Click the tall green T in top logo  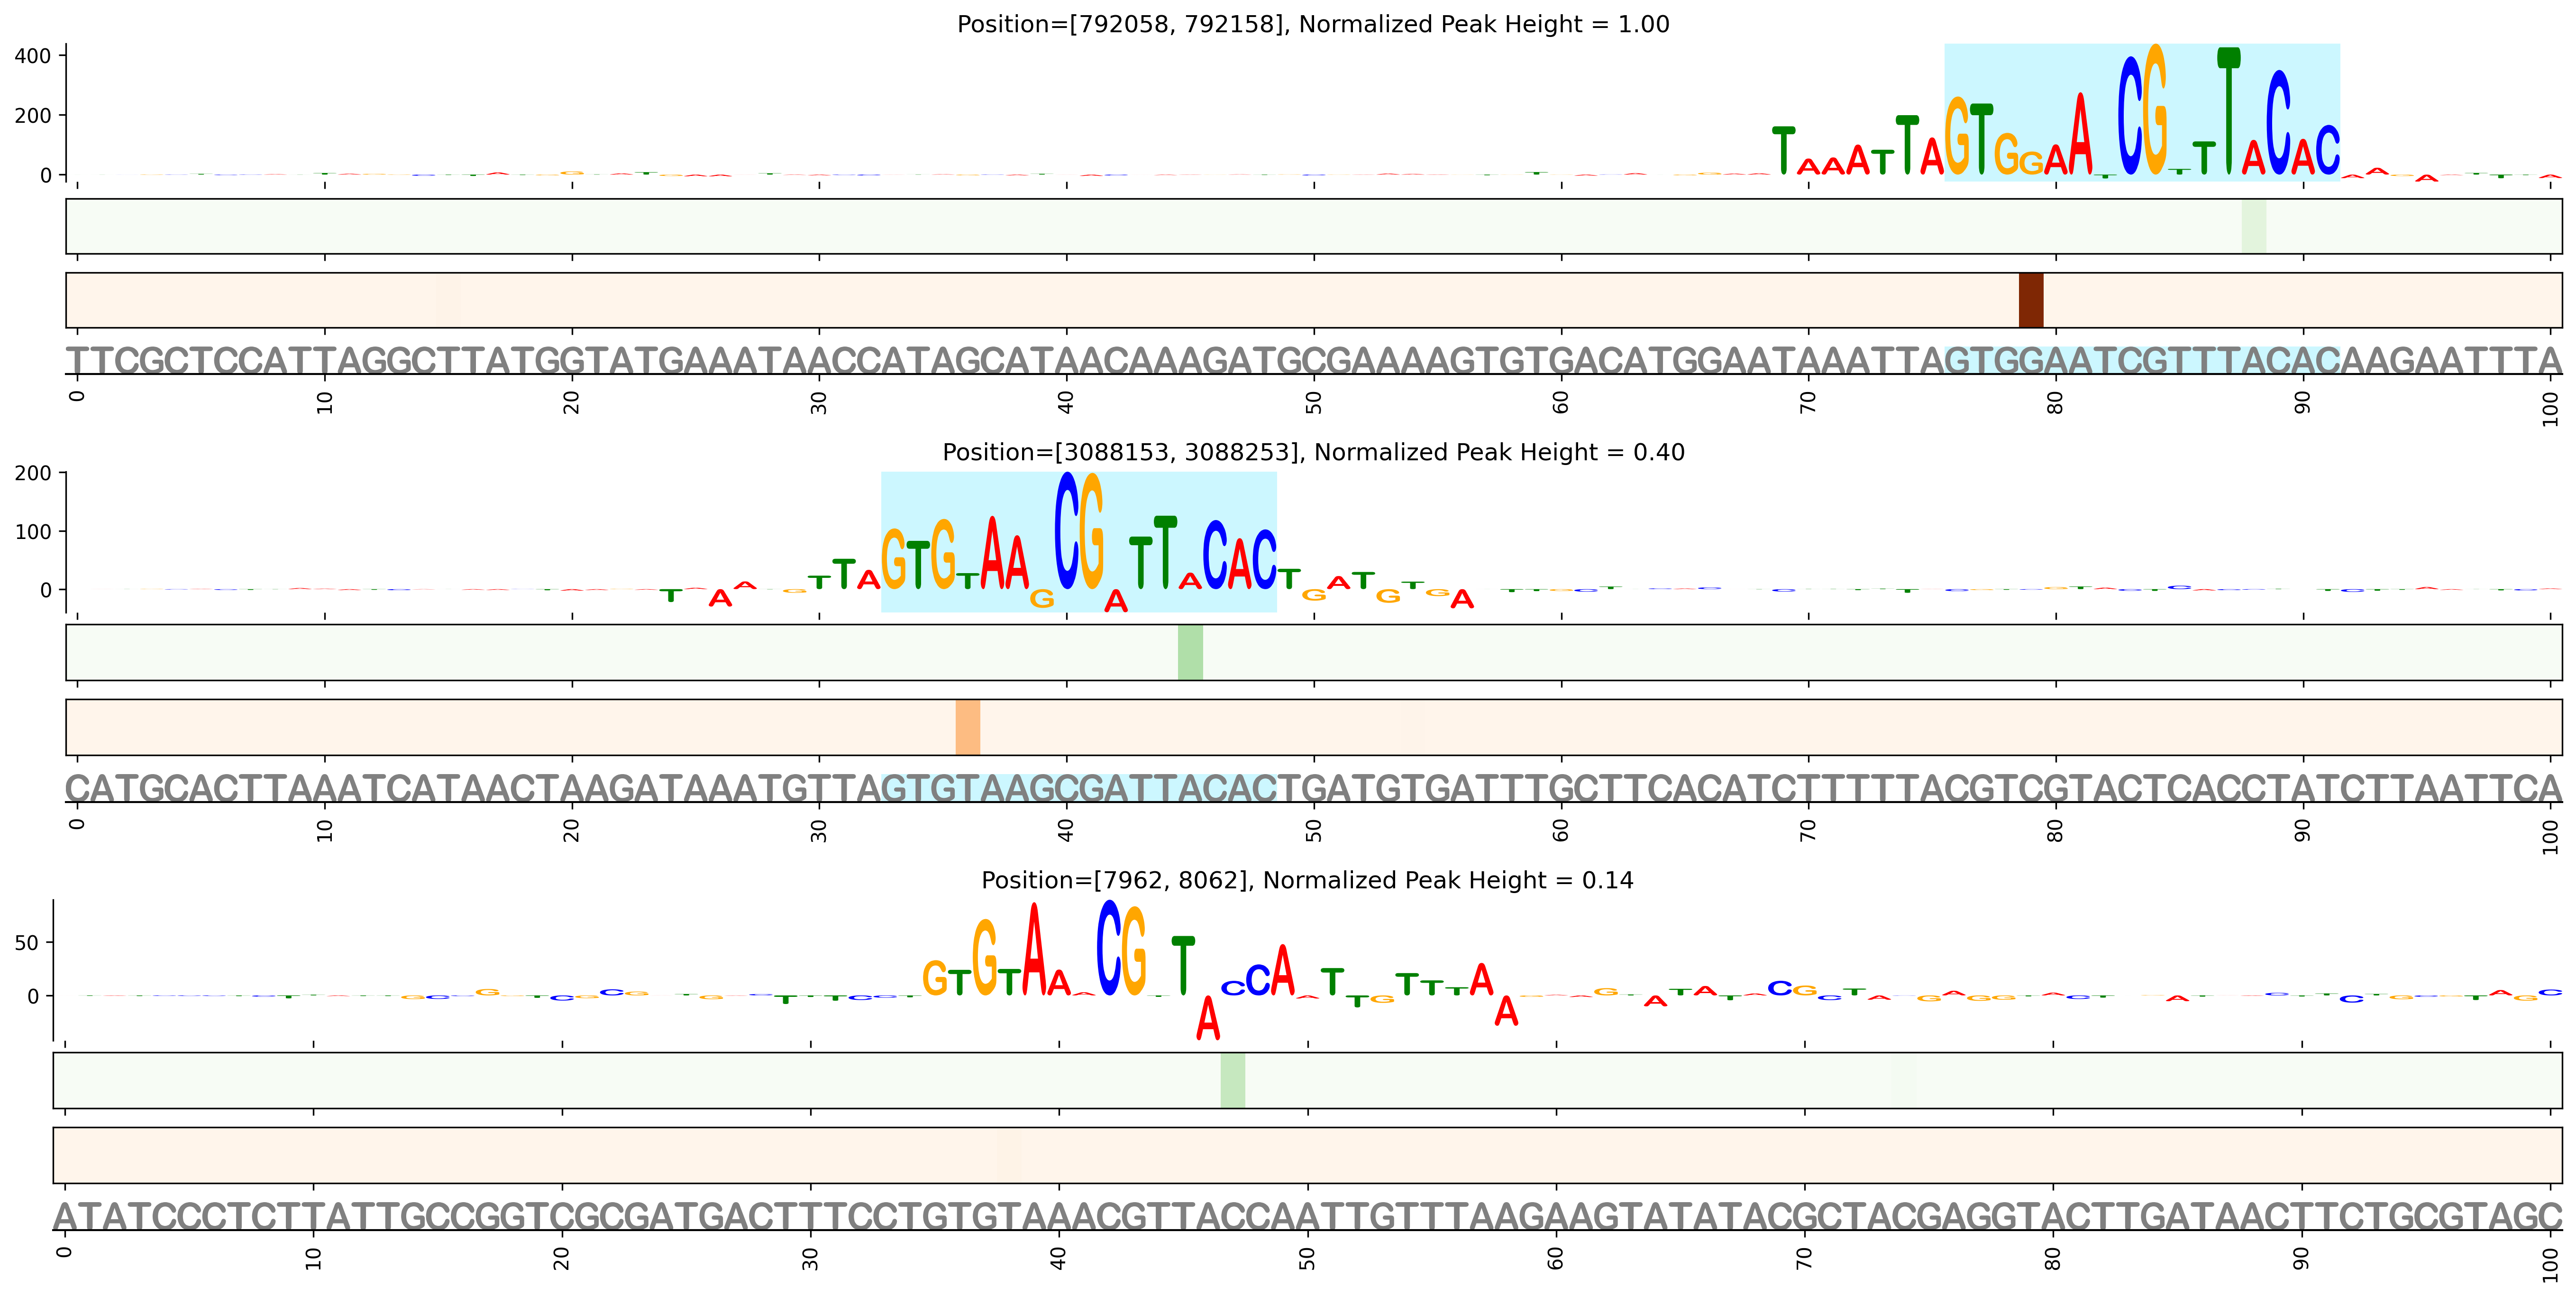[x=2228, y=110]
